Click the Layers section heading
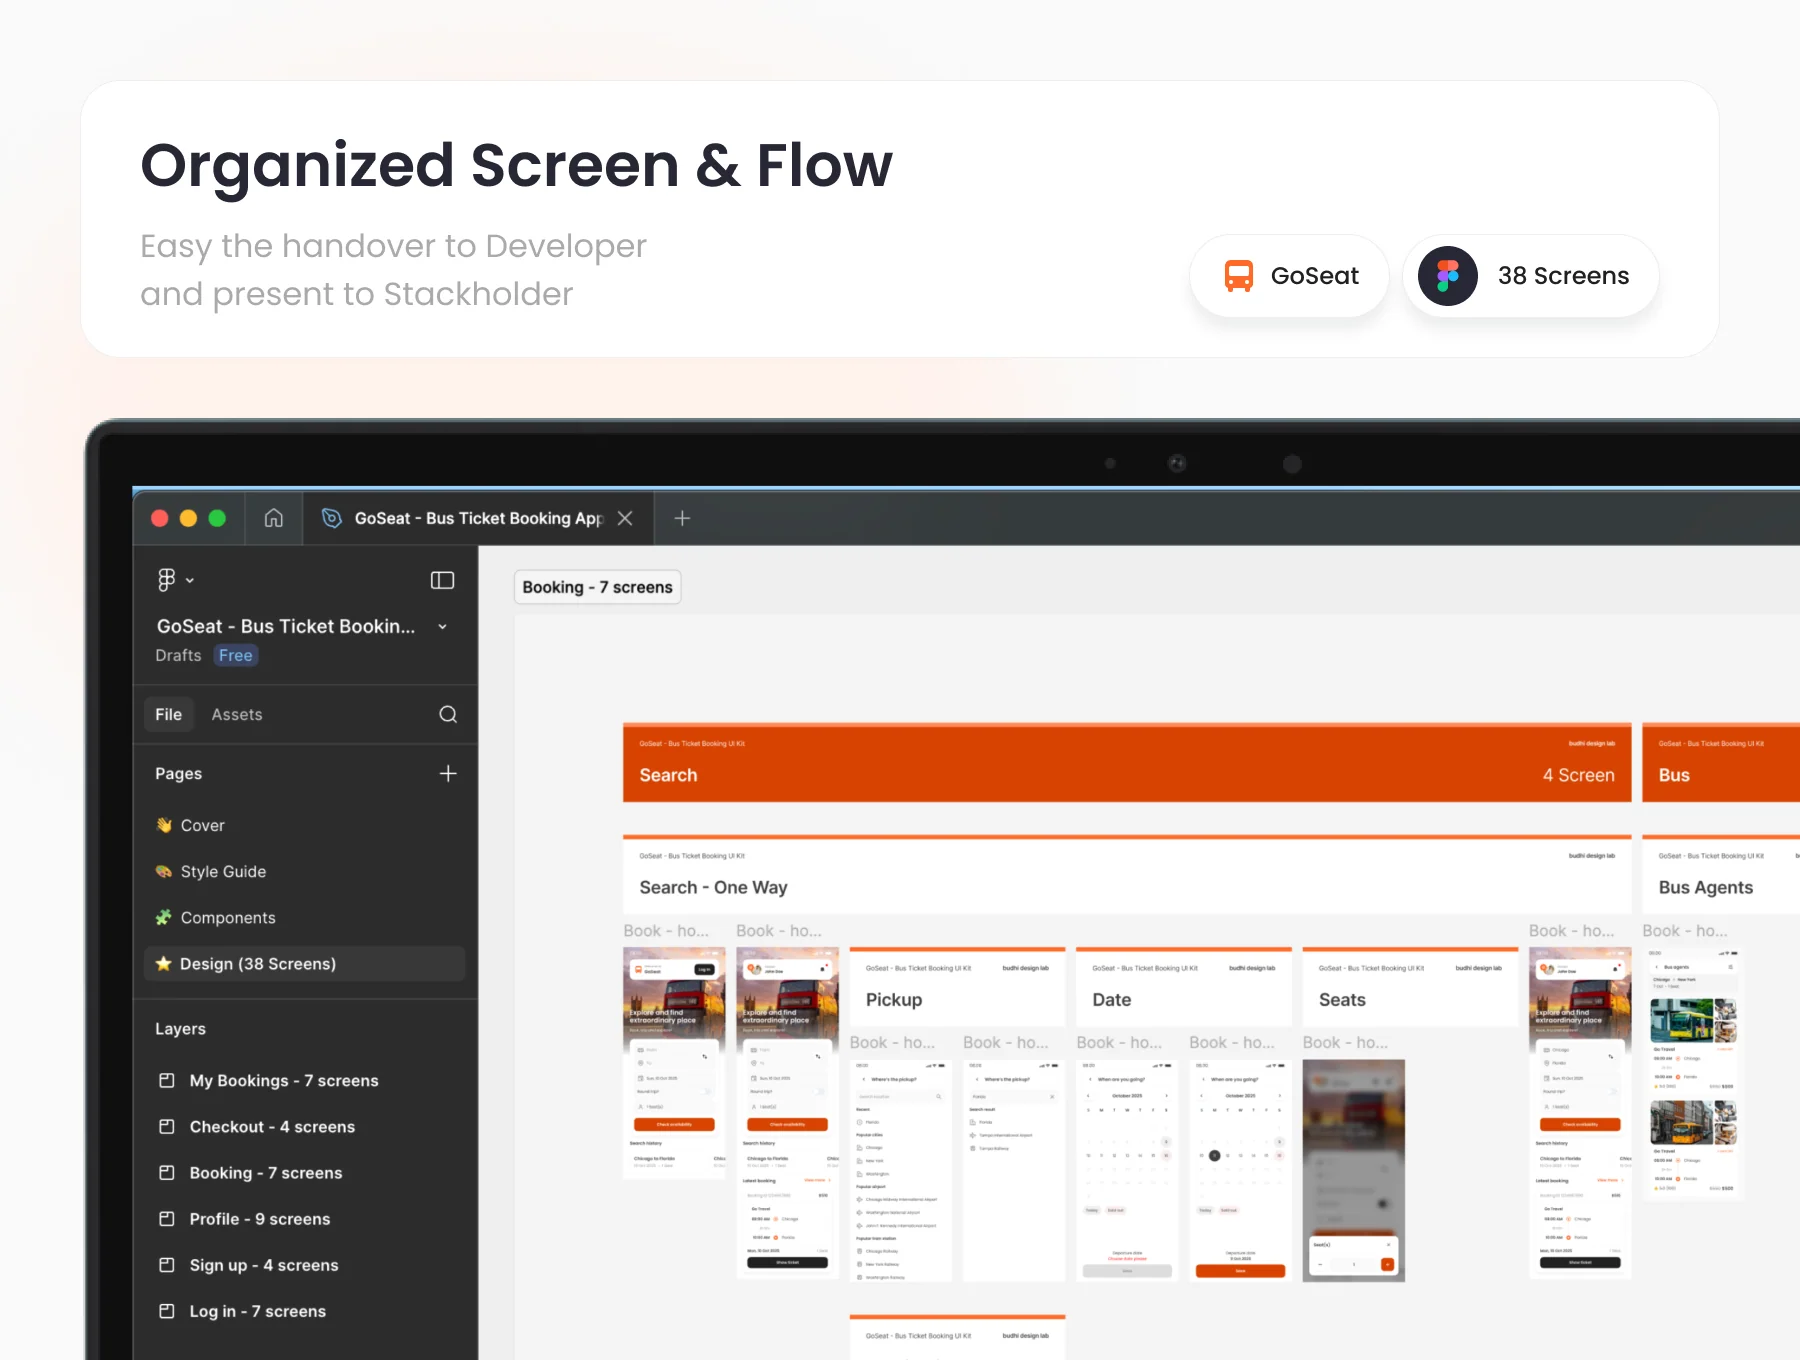Screen dimensions: 1800x1360 click(x=180, y=1028)
